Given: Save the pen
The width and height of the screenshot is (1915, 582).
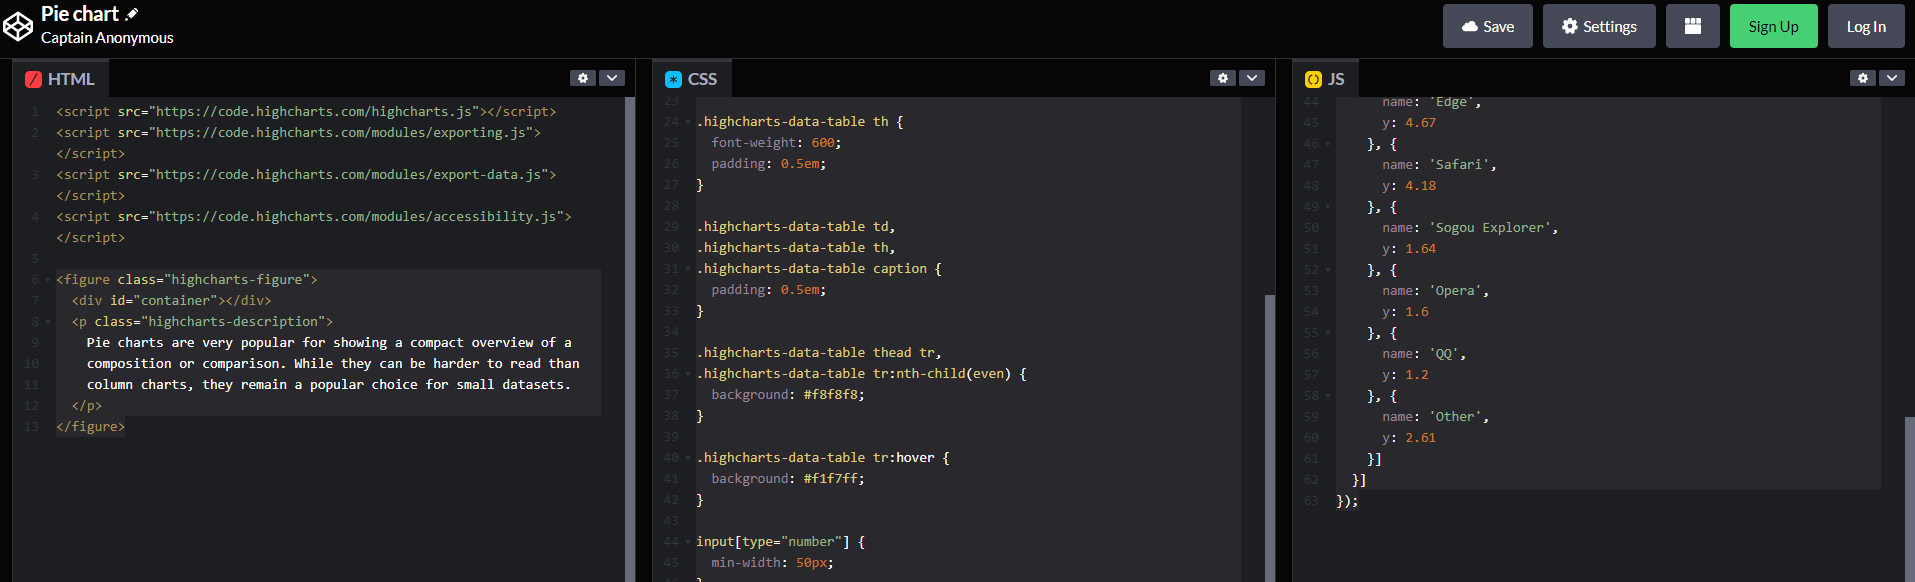Looking at the screenshot, I should point(1487,26).
